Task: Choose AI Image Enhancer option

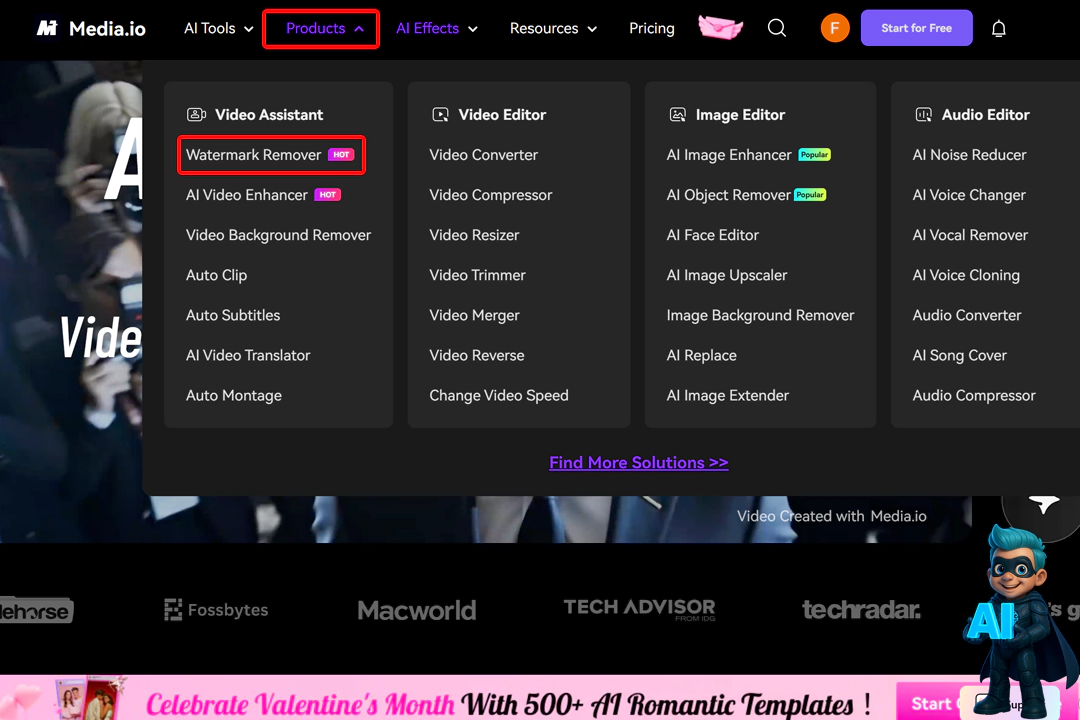Action: point(729,155)
